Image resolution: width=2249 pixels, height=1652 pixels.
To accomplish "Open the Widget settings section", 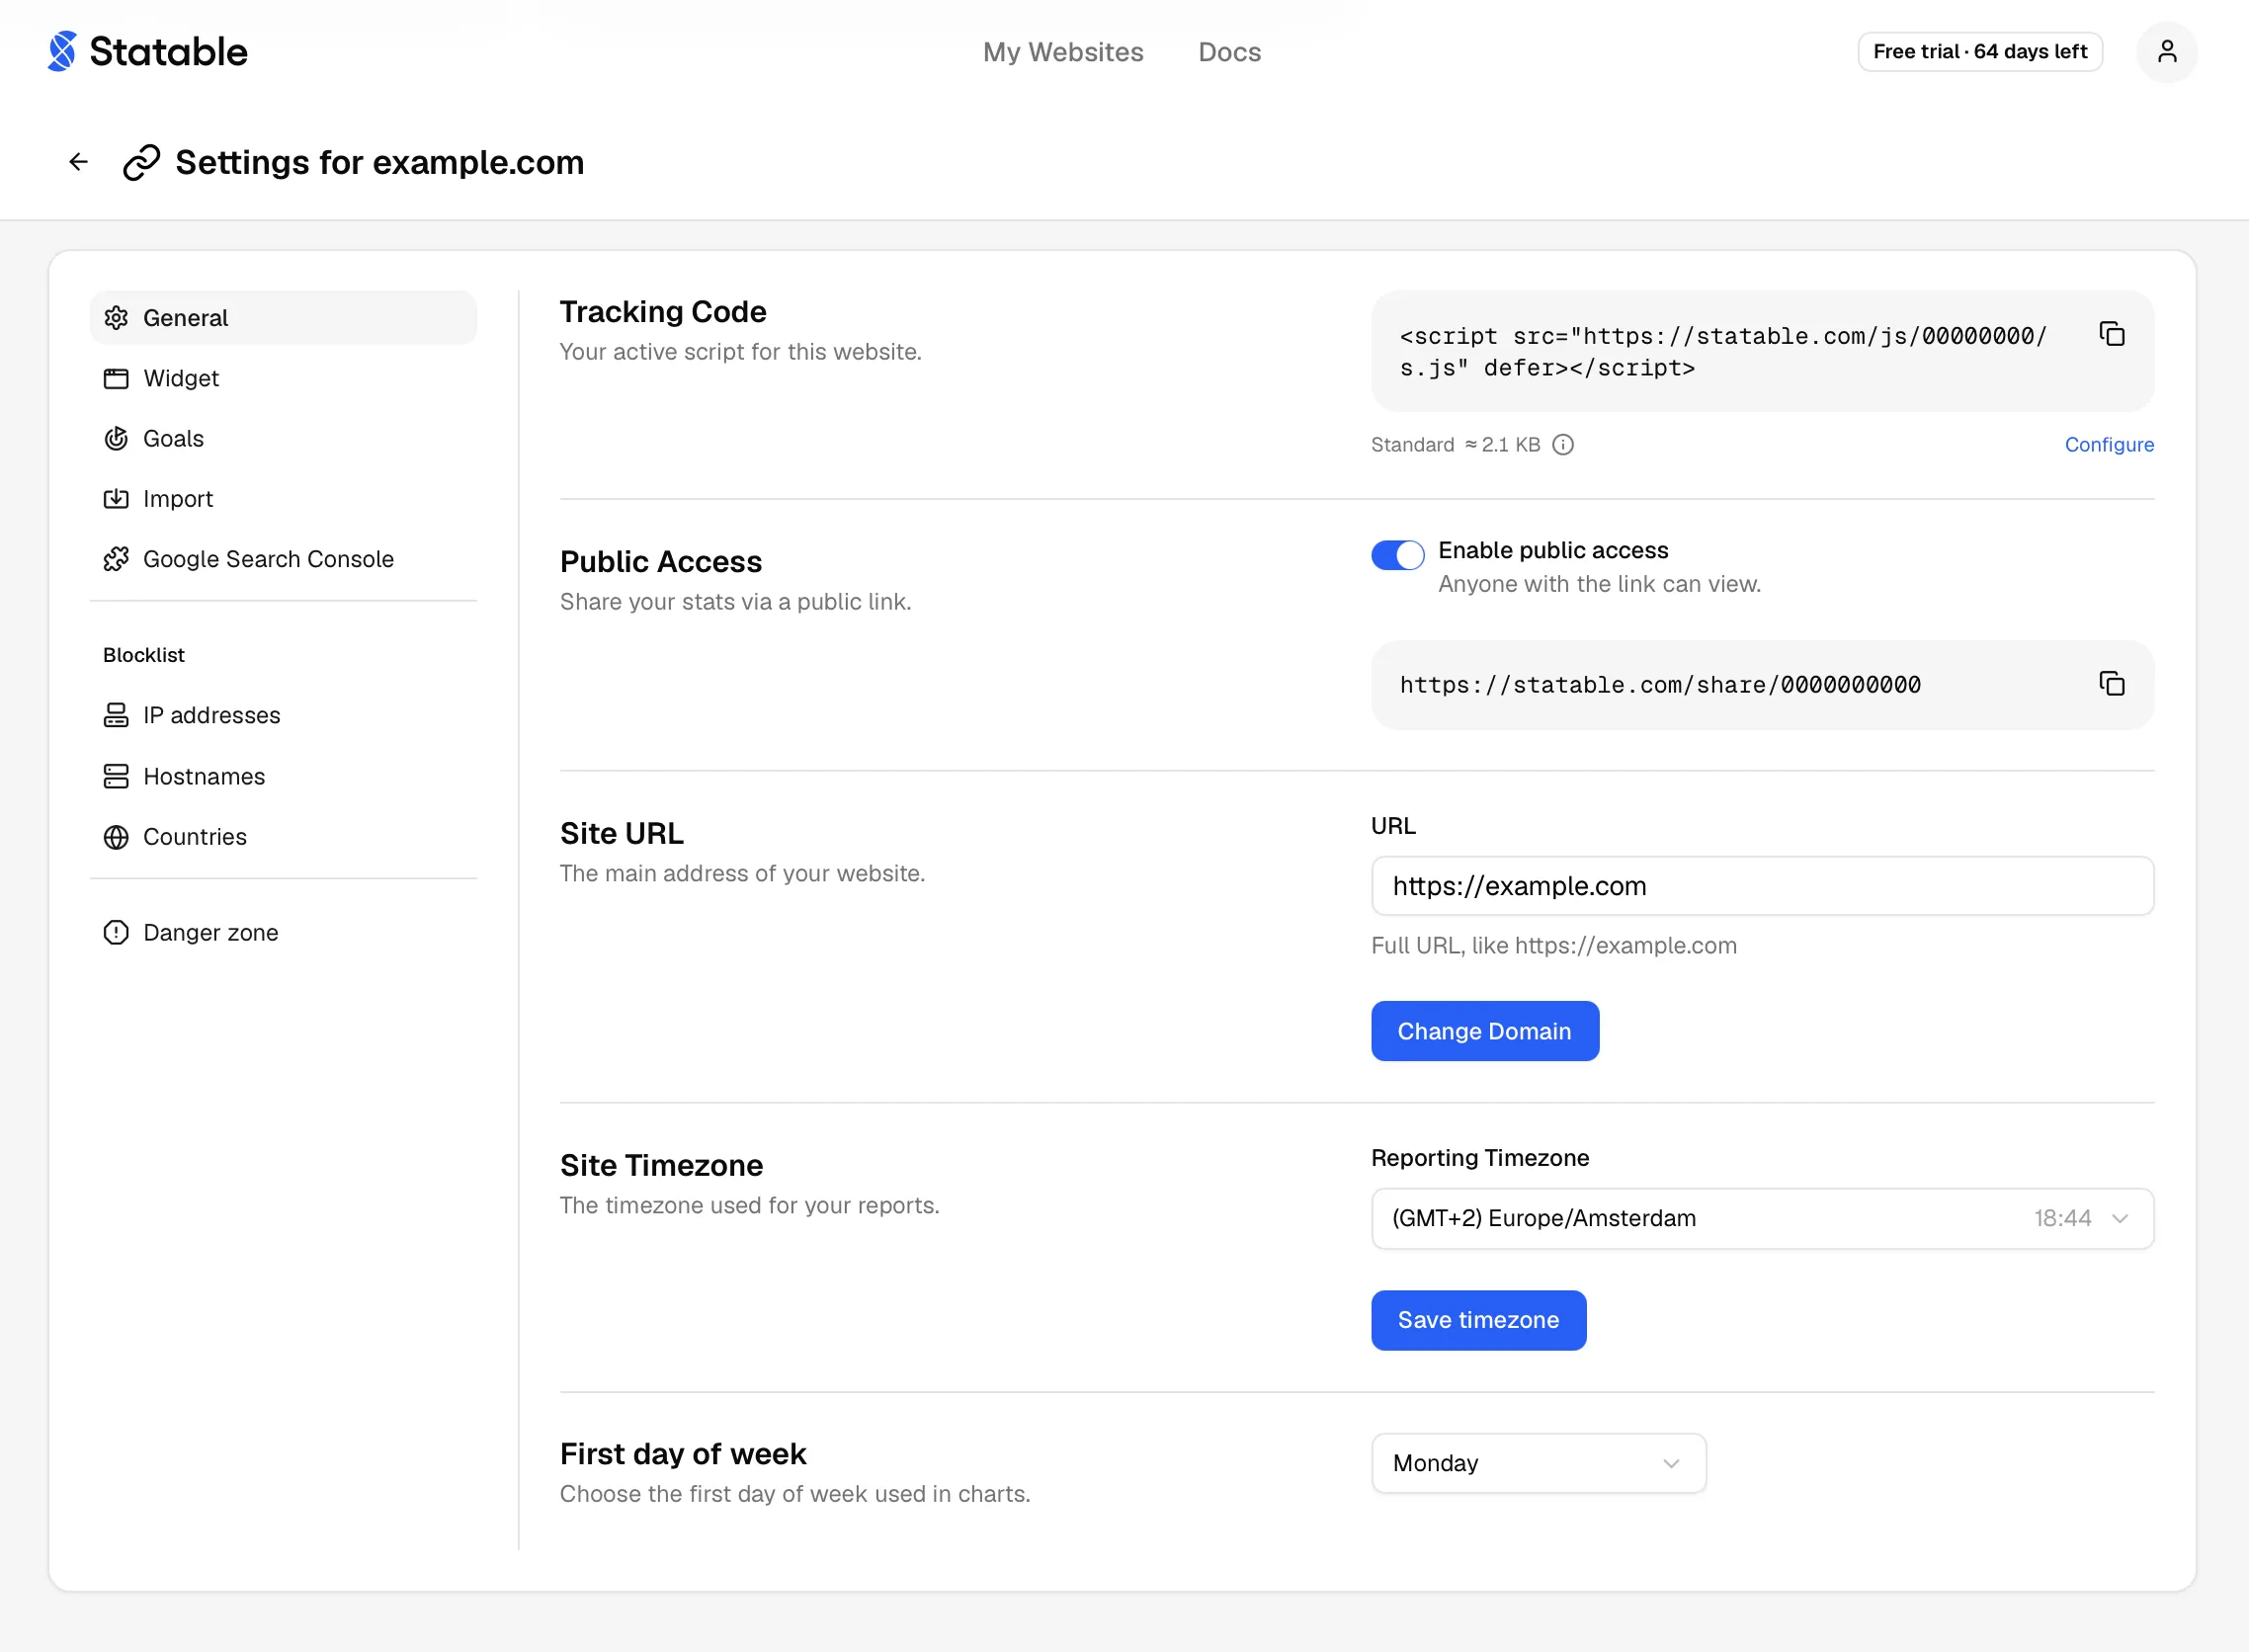I will [283, 378].
